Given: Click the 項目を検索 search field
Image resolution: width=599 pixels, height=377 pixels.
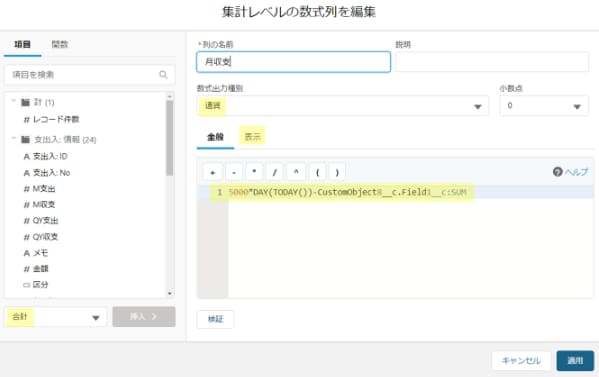Looking at the screenshot, I should (x=89, y=74).
